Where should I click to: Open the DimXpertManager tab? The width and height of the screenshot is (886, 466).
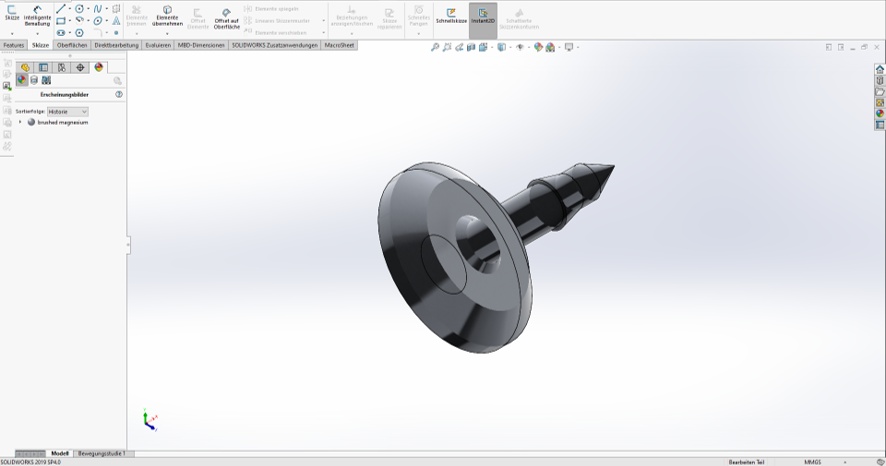tap(80, 67)
